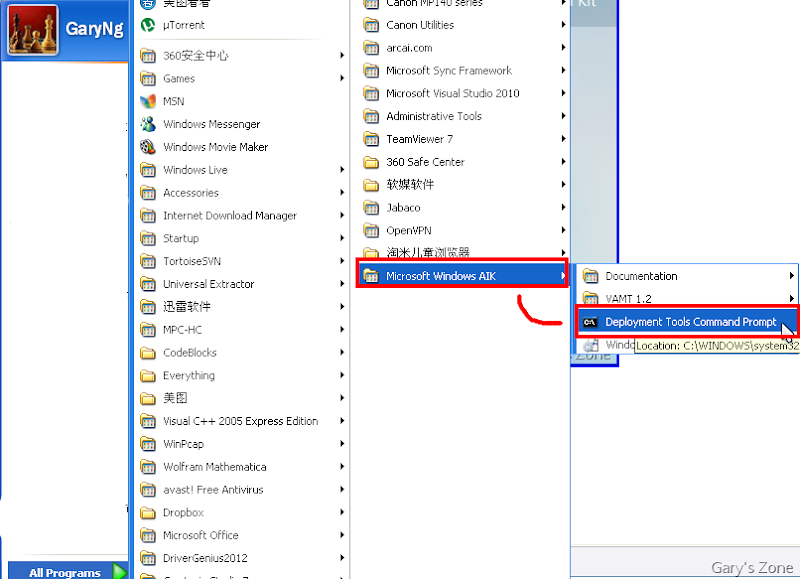Expand the VAMT 1.2 submenu arrow

(791, 298)
